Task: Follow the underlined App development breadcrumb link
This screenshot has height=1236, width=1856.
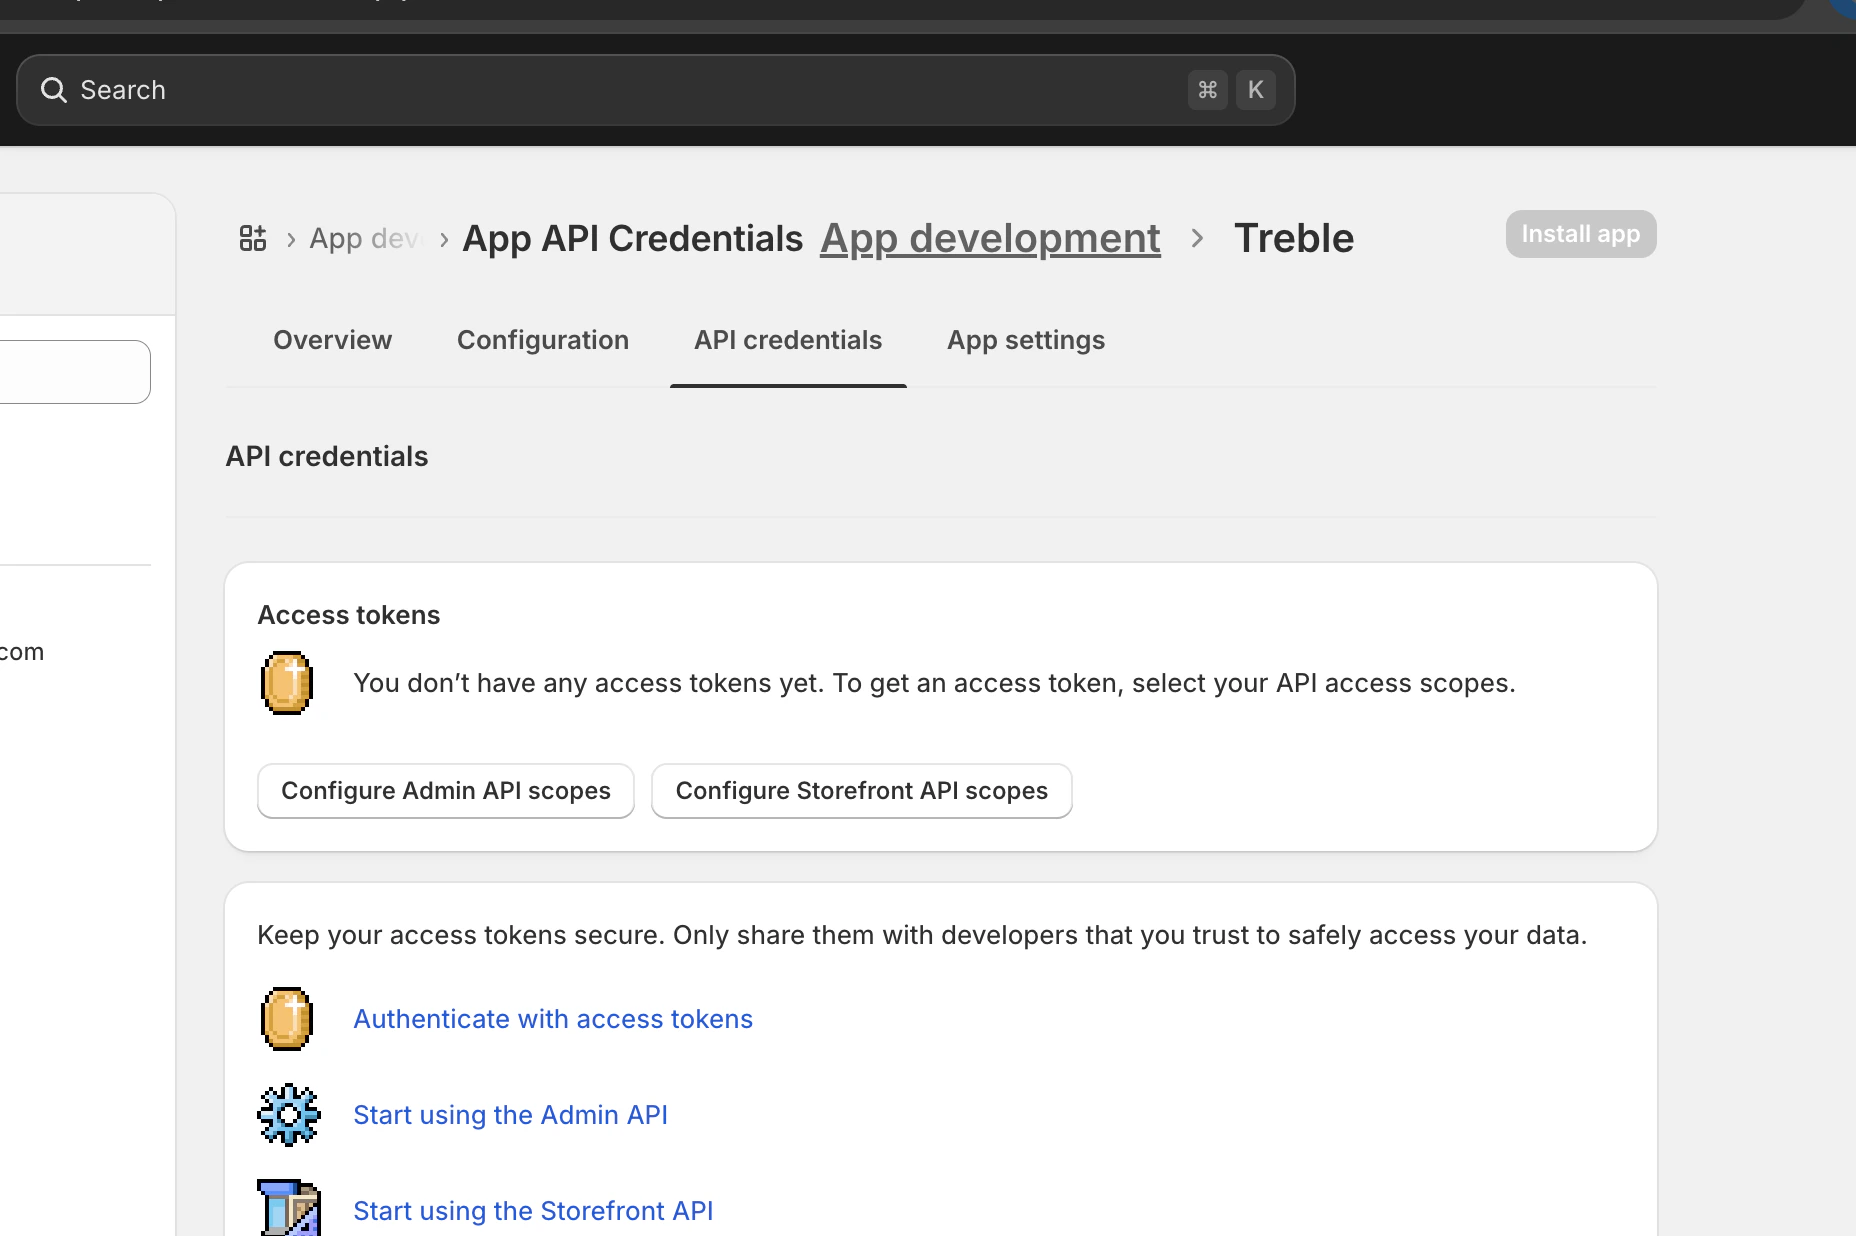Action: (990, 238)
